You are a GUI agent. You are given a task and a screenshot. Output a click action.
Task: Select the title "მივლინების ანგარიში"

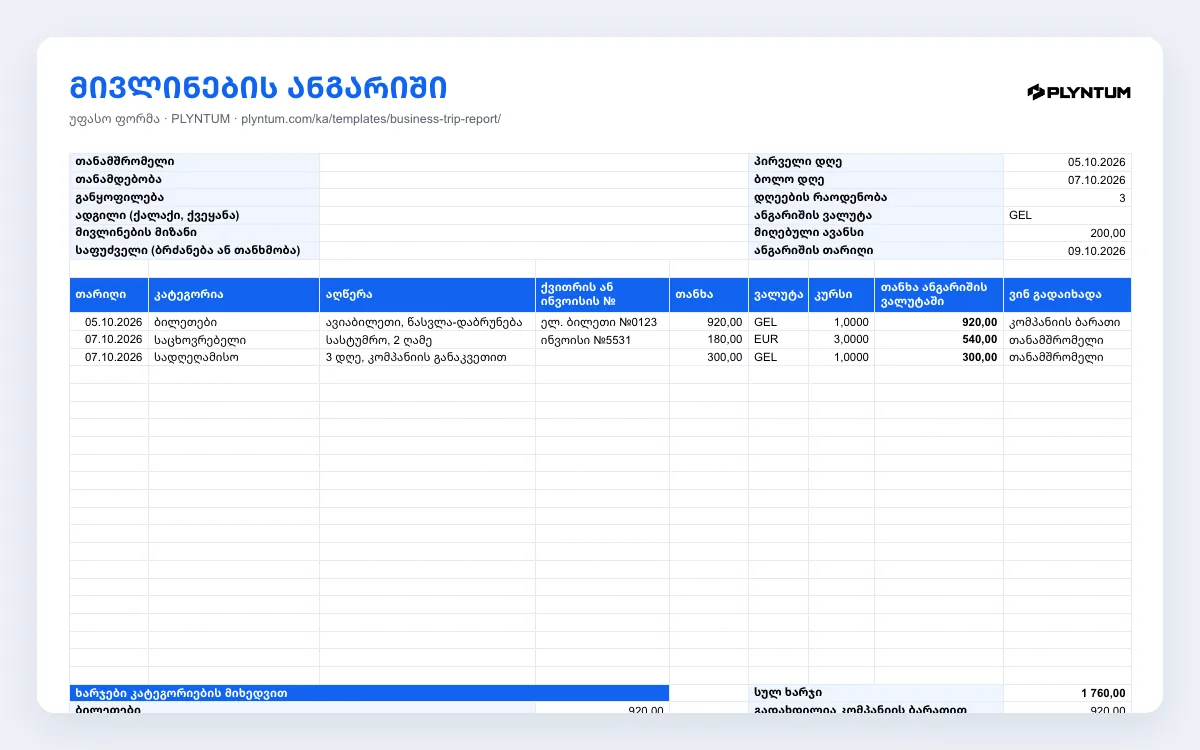point(258,87)
